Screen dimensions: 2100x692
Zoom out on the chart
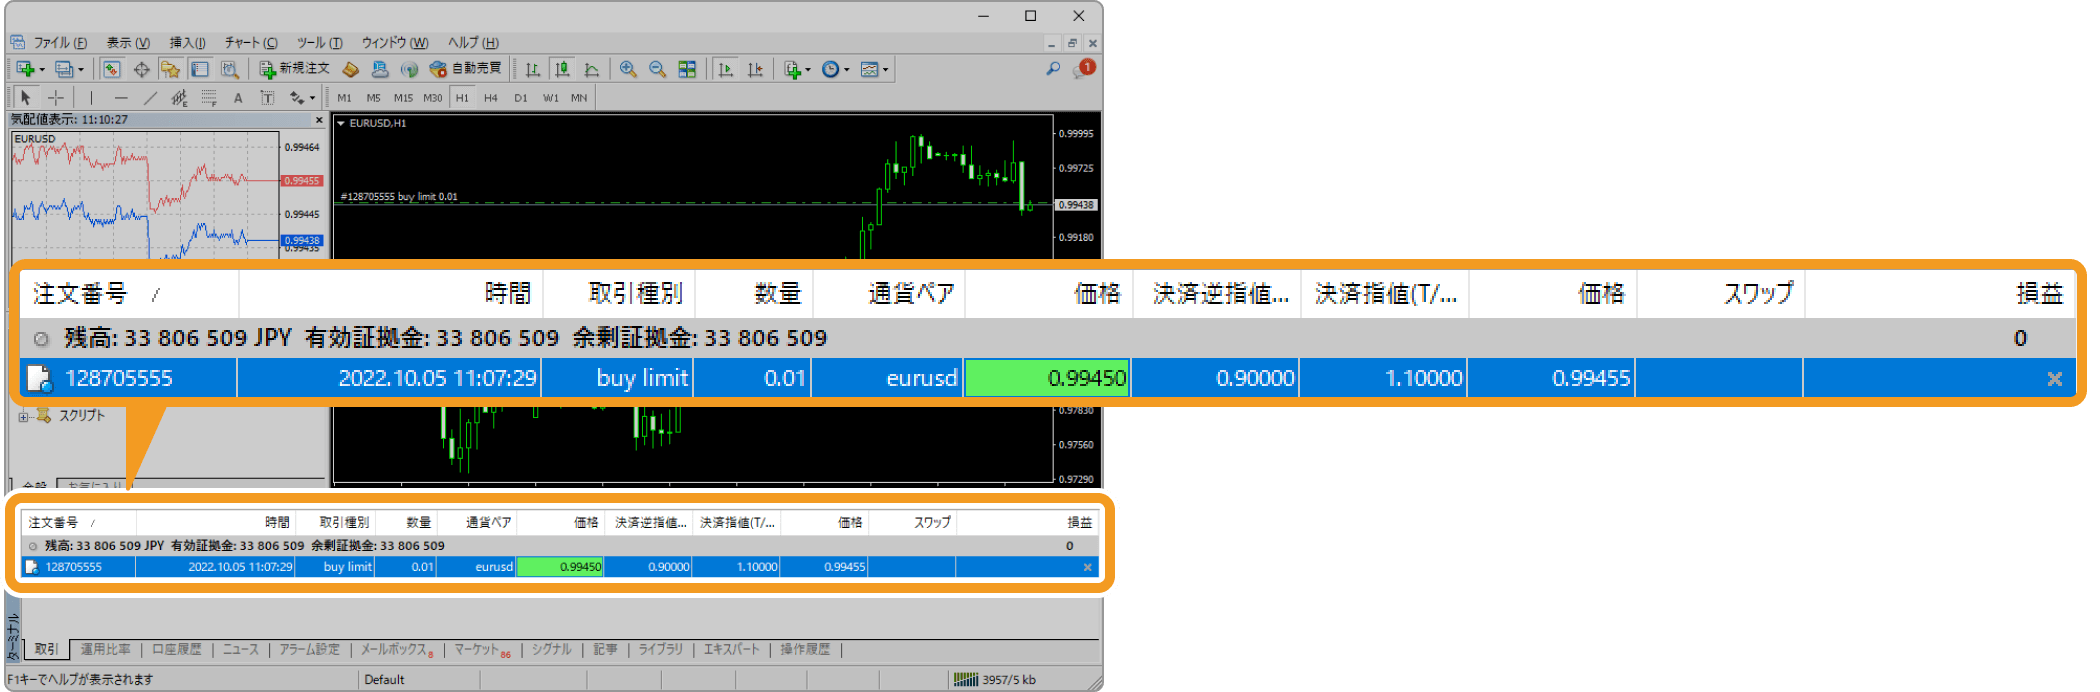pos(657,69)
